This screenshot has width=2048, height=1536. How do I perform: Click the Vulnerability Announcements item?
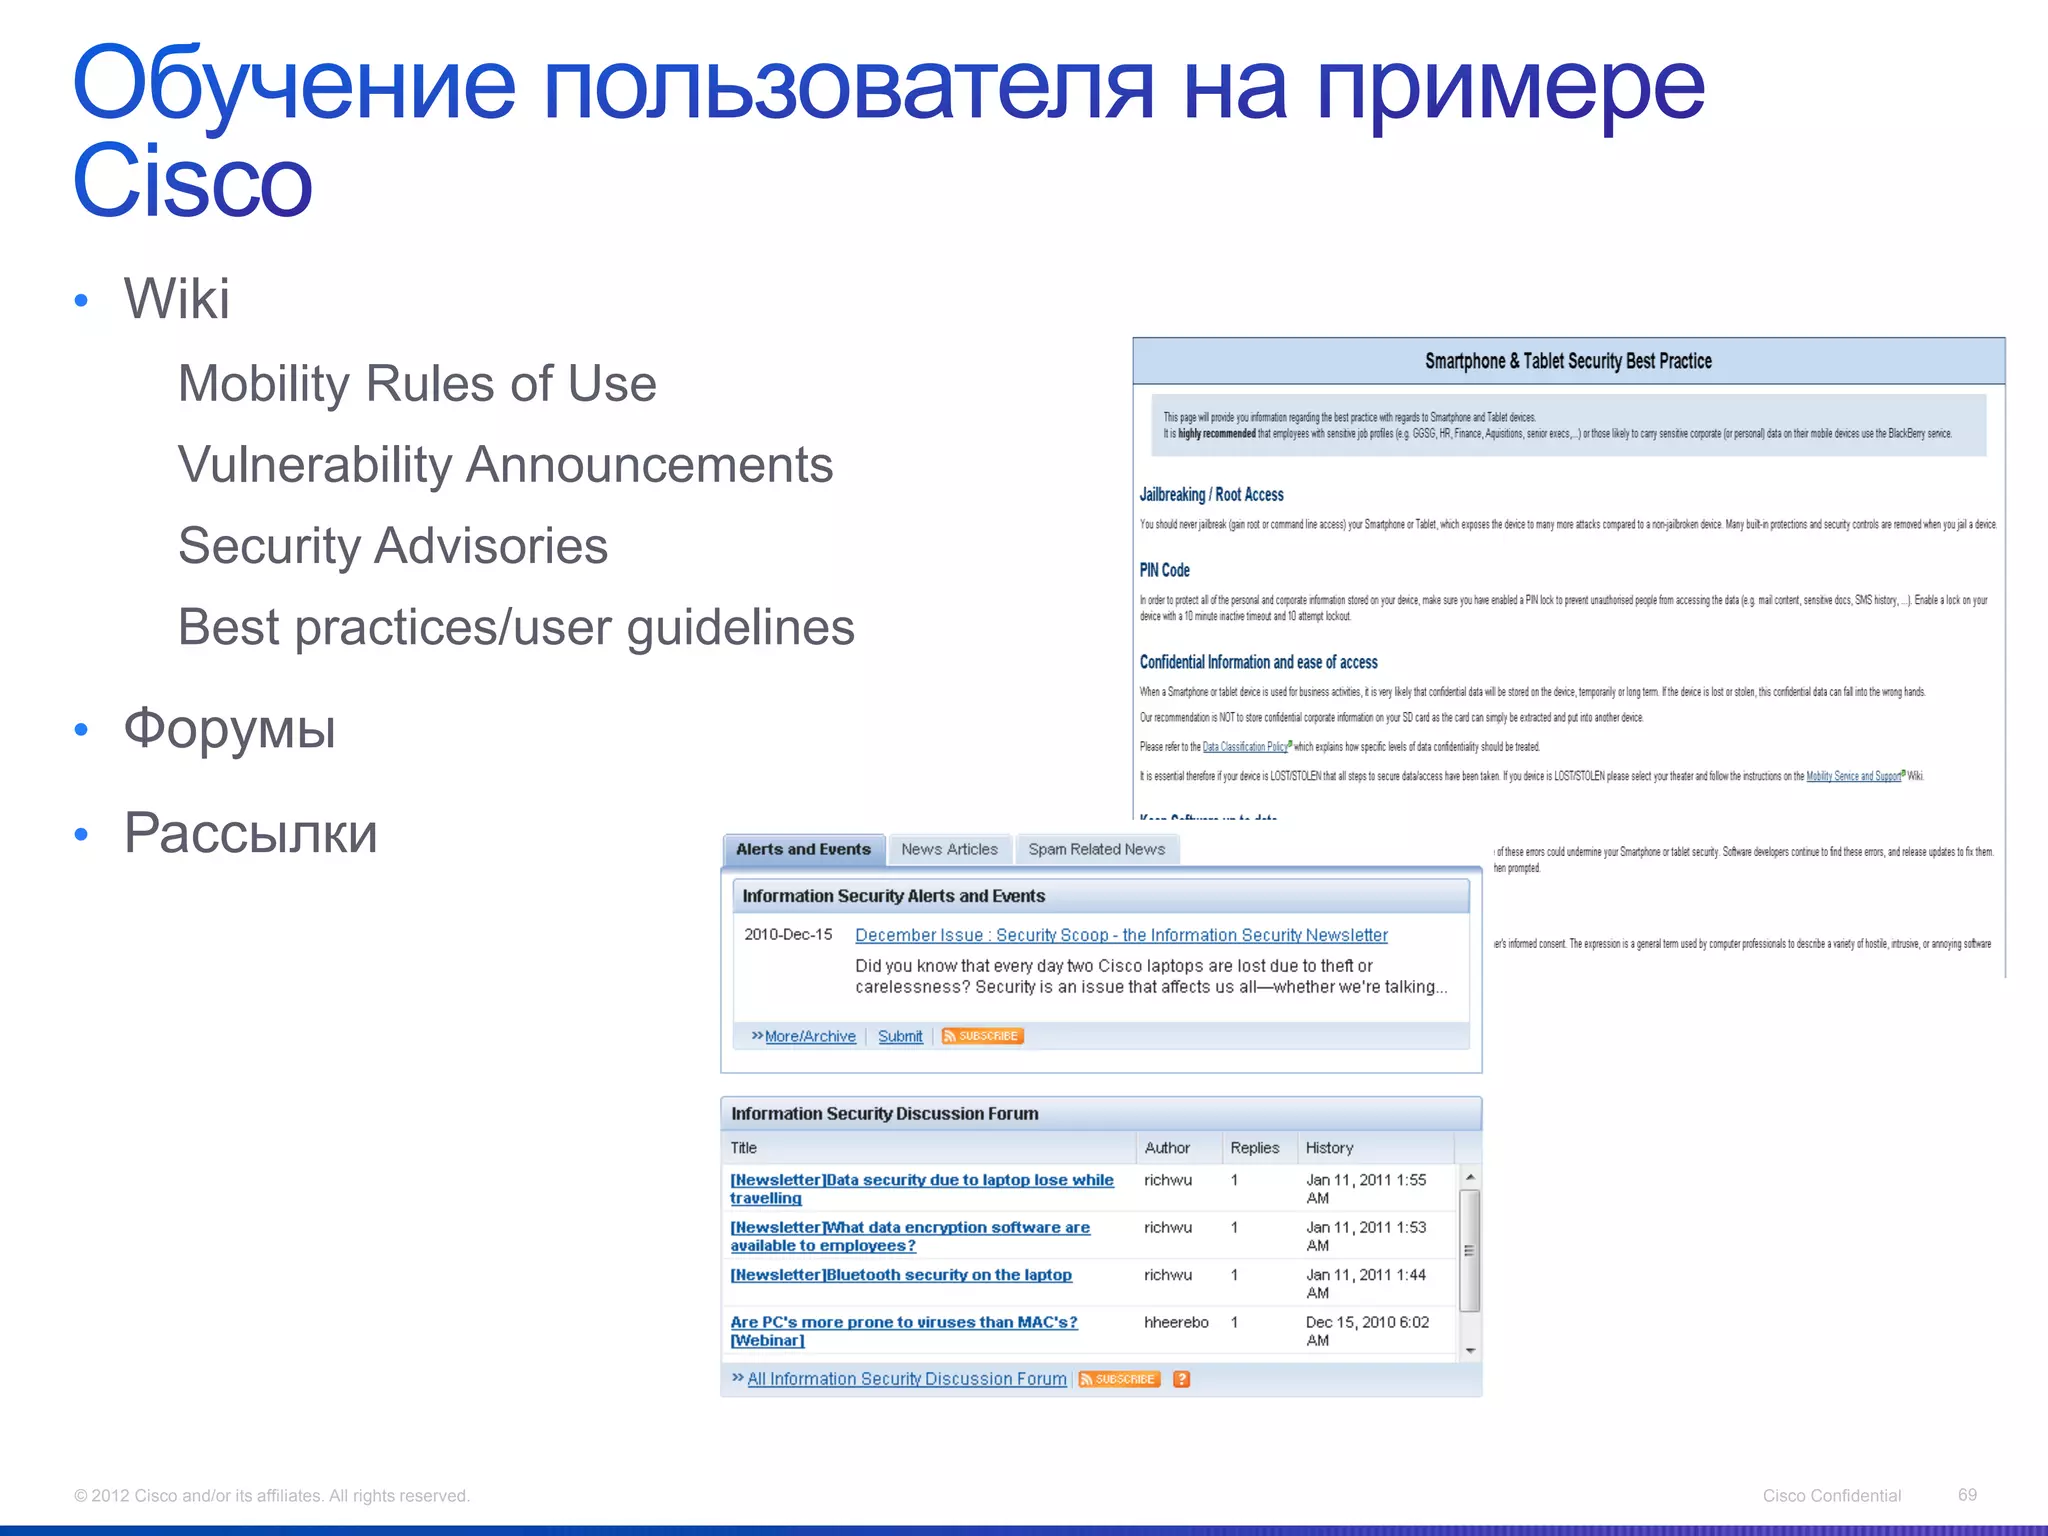click(x=505, y=464)
